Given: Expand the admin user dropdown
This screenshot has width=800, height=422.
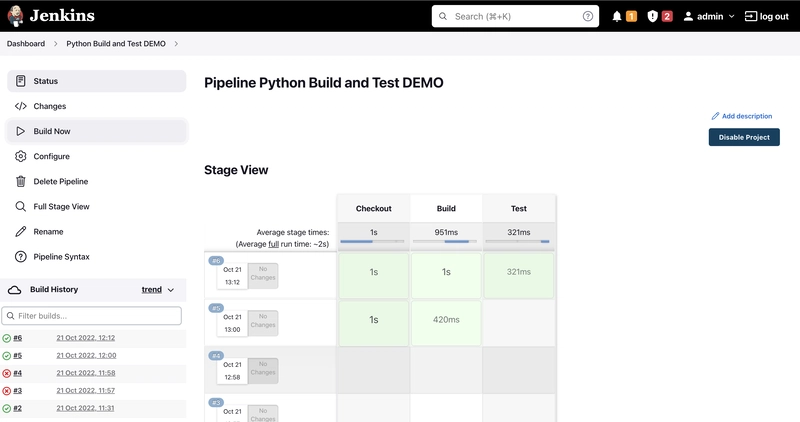Looking at the screenshot, I should tap(731, 17).
